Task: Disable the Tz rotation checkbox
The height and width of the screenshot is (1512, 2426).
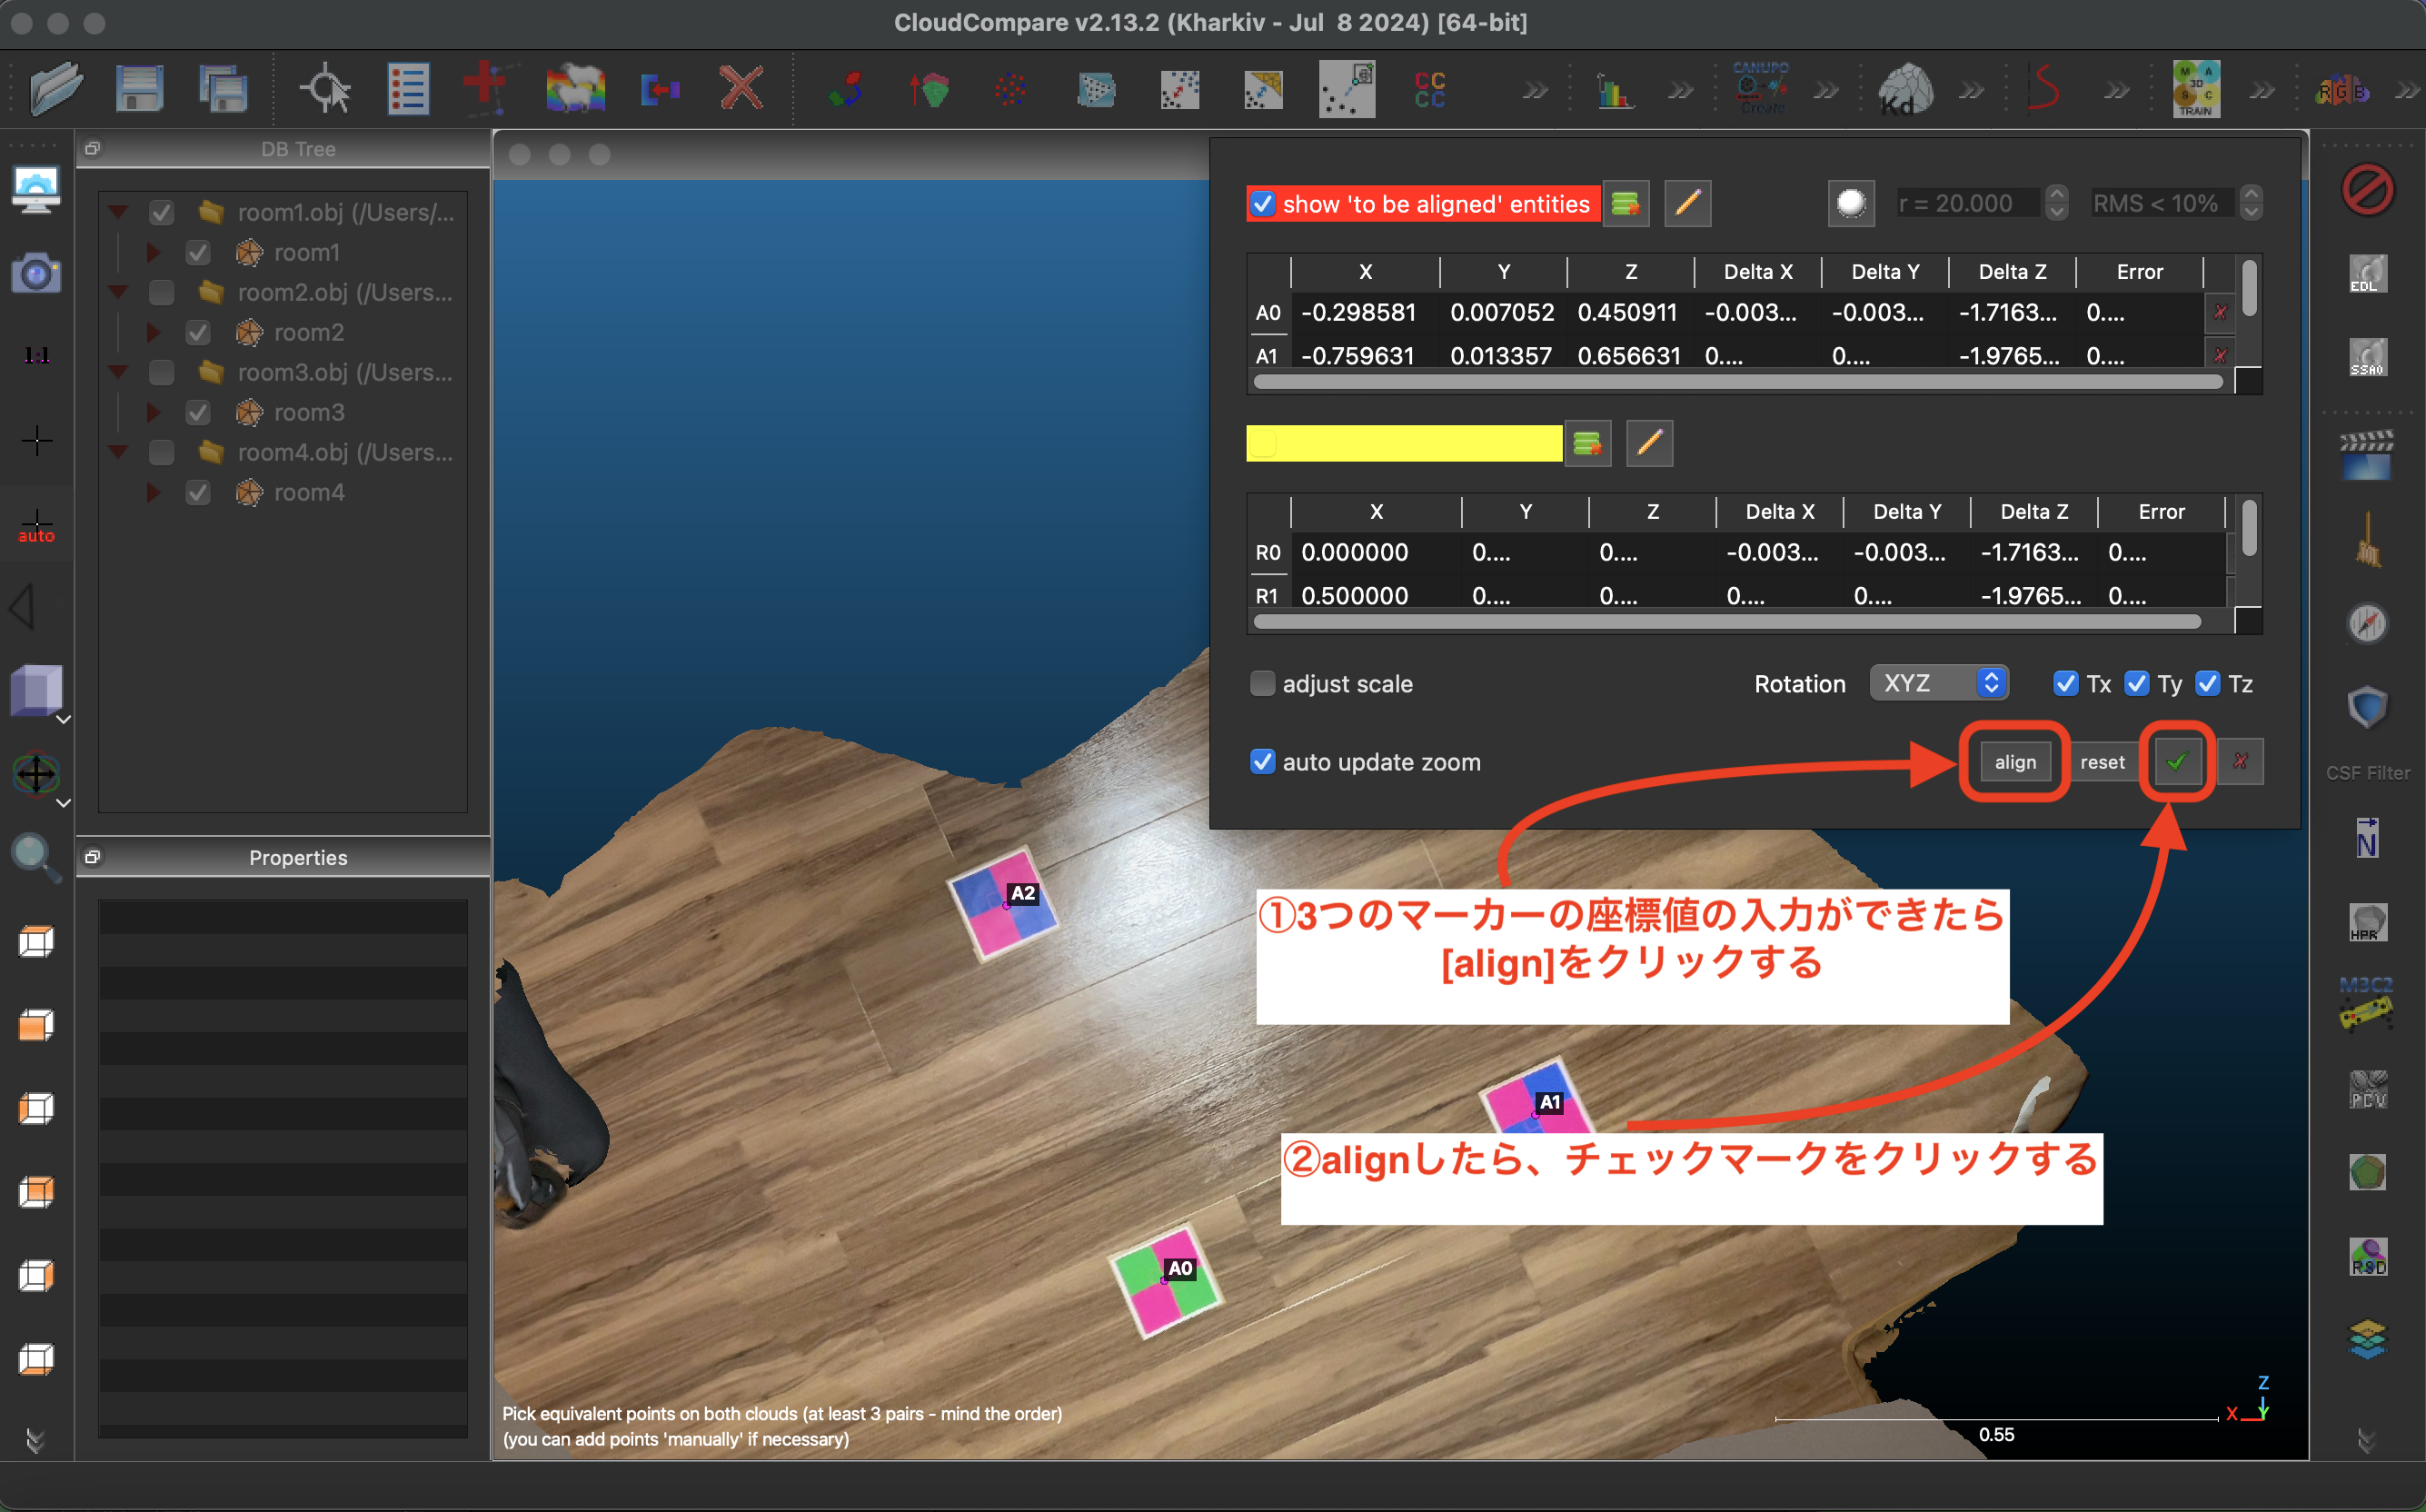Action: (2209, 683)
